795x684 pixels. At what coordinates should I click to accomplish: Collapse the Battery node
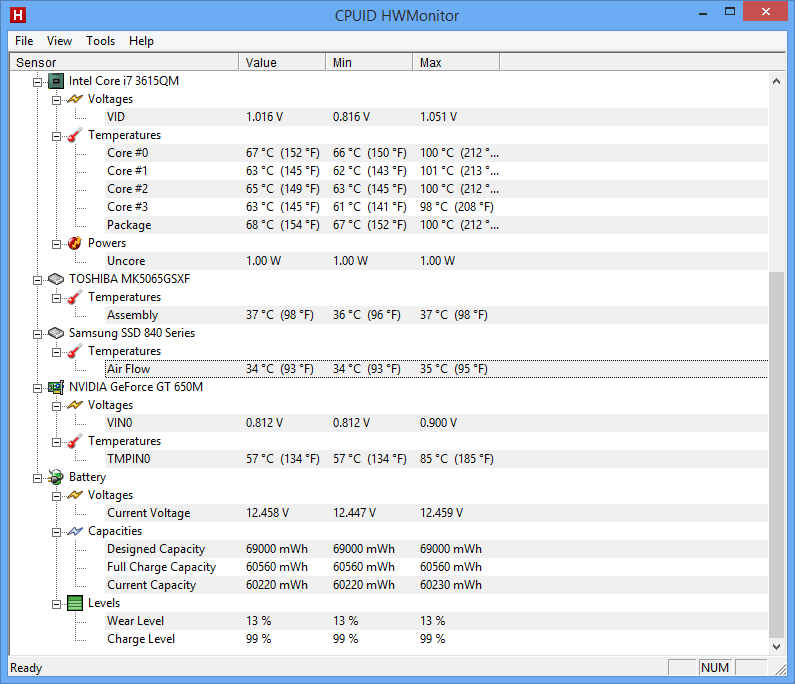click(38, 478)
